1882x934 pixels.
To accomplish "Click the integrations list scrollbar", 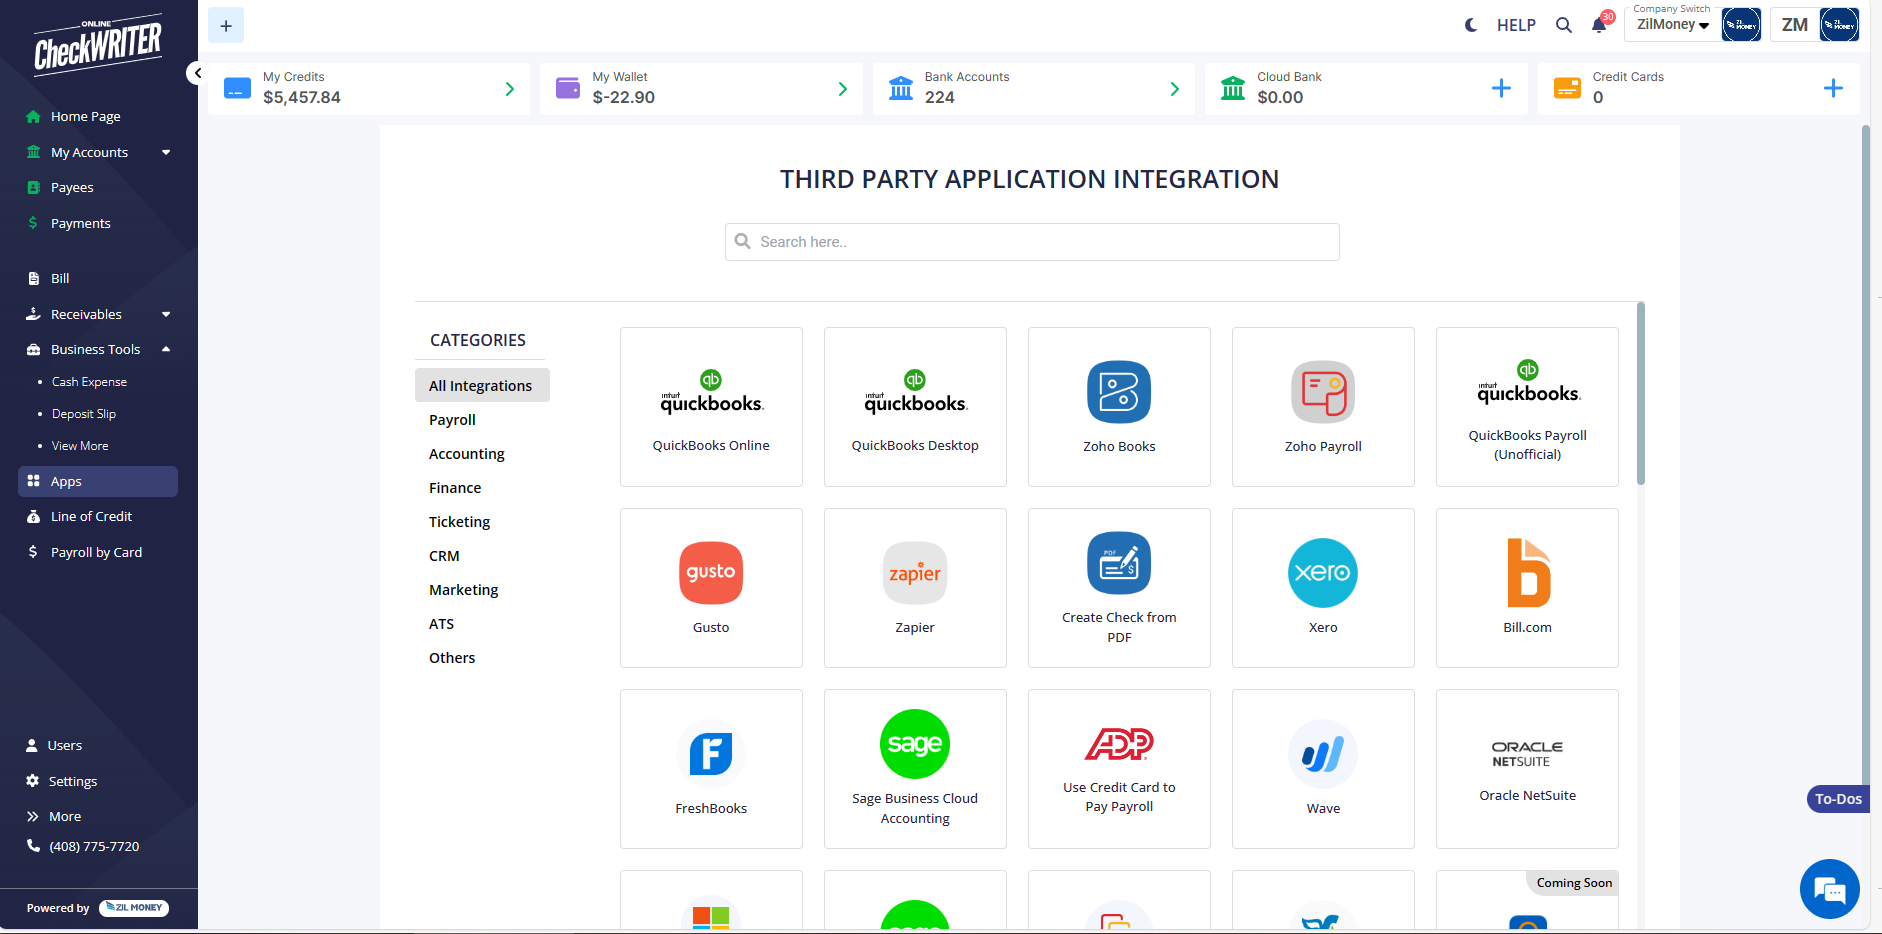I will tap(1641, 393).
